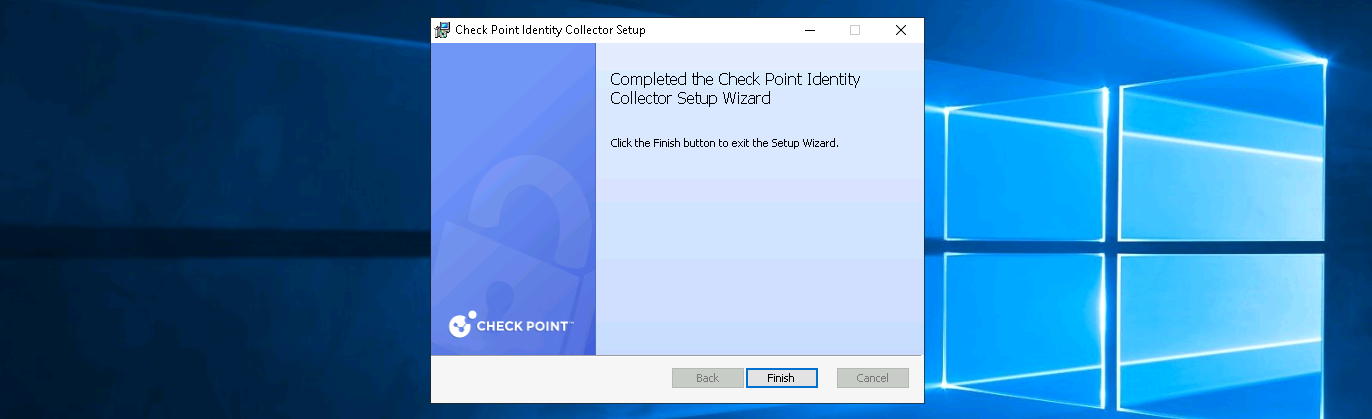The height and width of the screenshot is (419, 1372).
Task: Minimize the setup wizard window
Action: coord(808,30)
